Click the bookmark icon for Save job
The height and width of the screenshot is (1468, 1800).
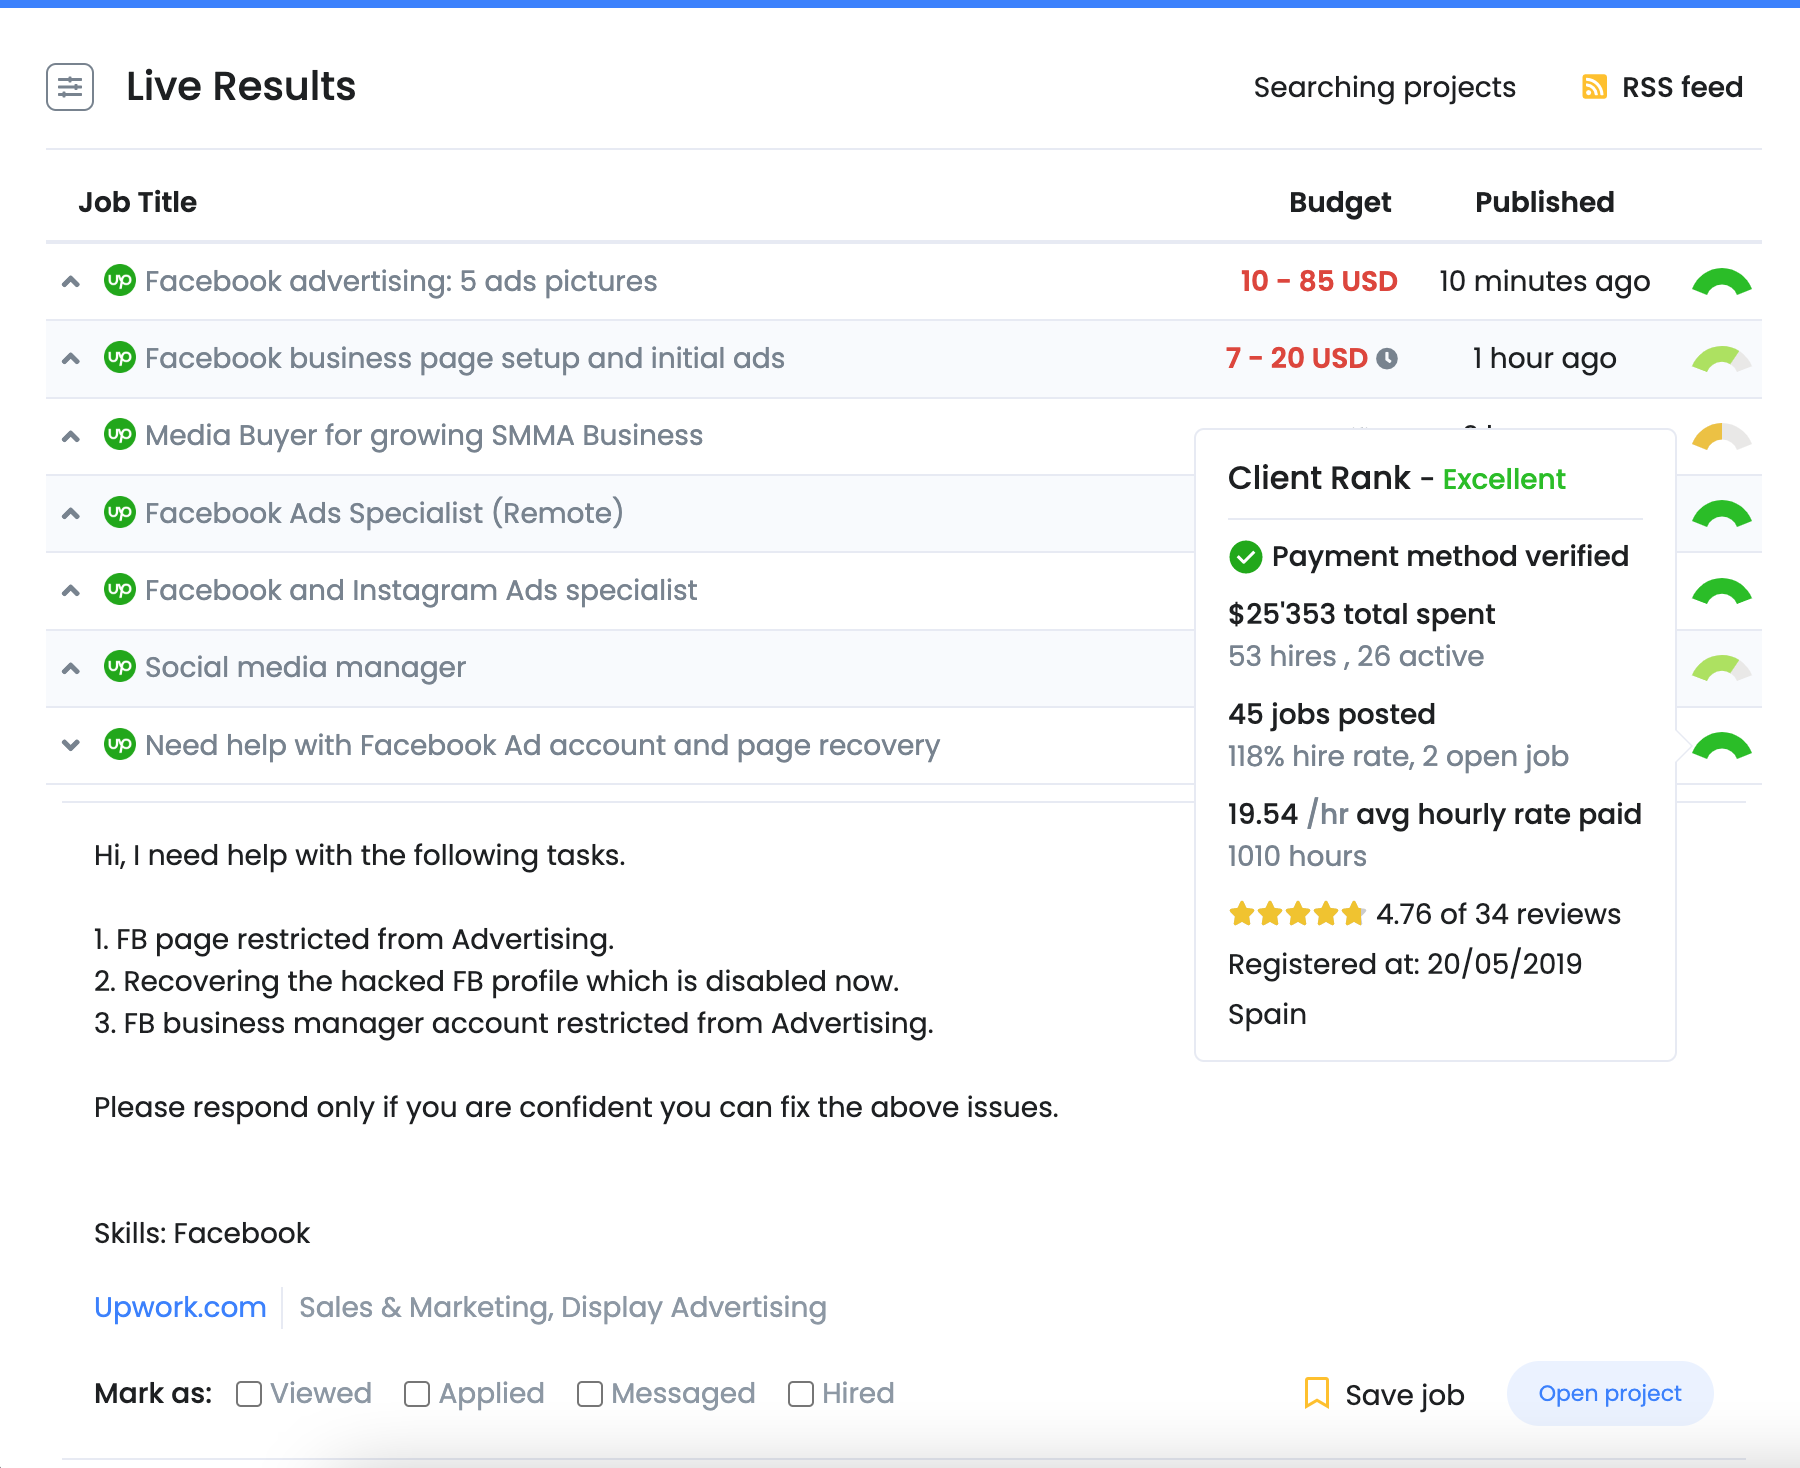pyautogui.click(x=1317, y=1393)
